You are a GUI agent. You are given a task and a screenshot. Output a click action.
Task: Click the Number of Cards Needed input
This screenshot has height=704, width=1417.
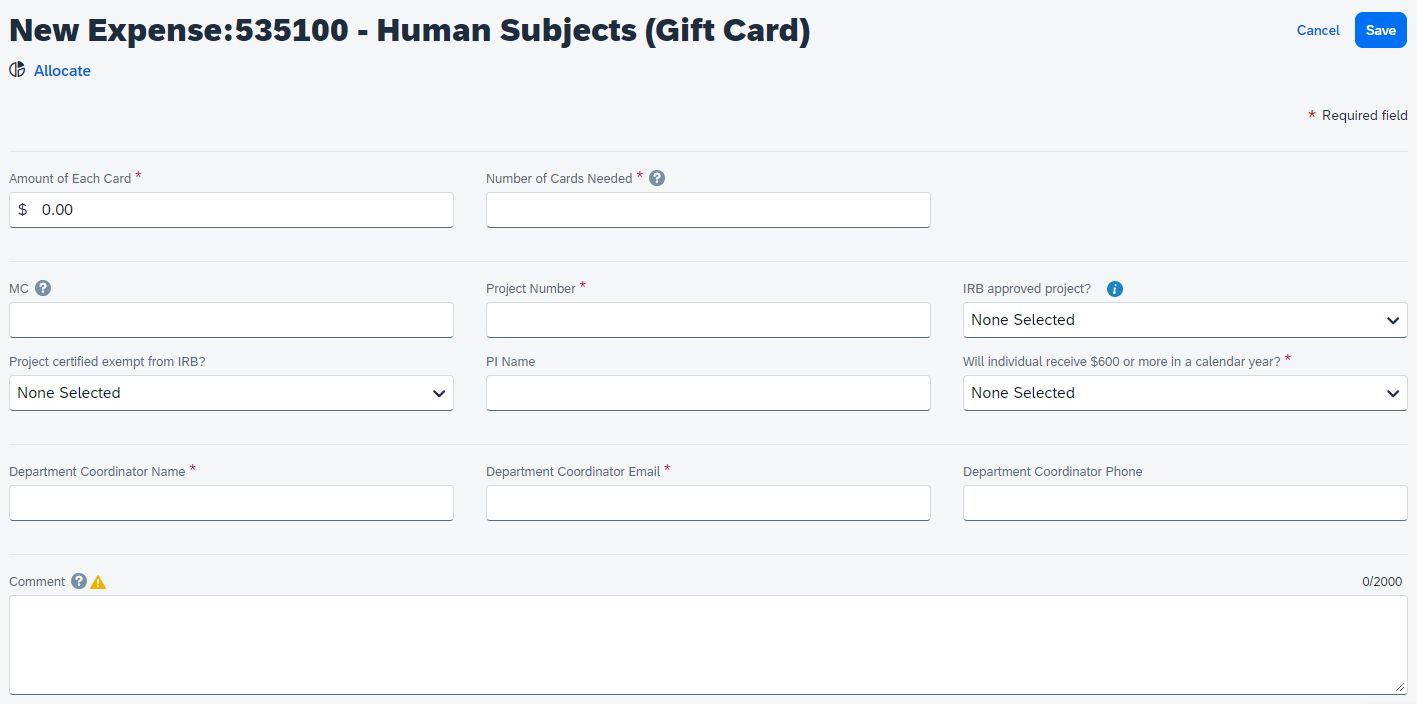click(x=708, y=210)
